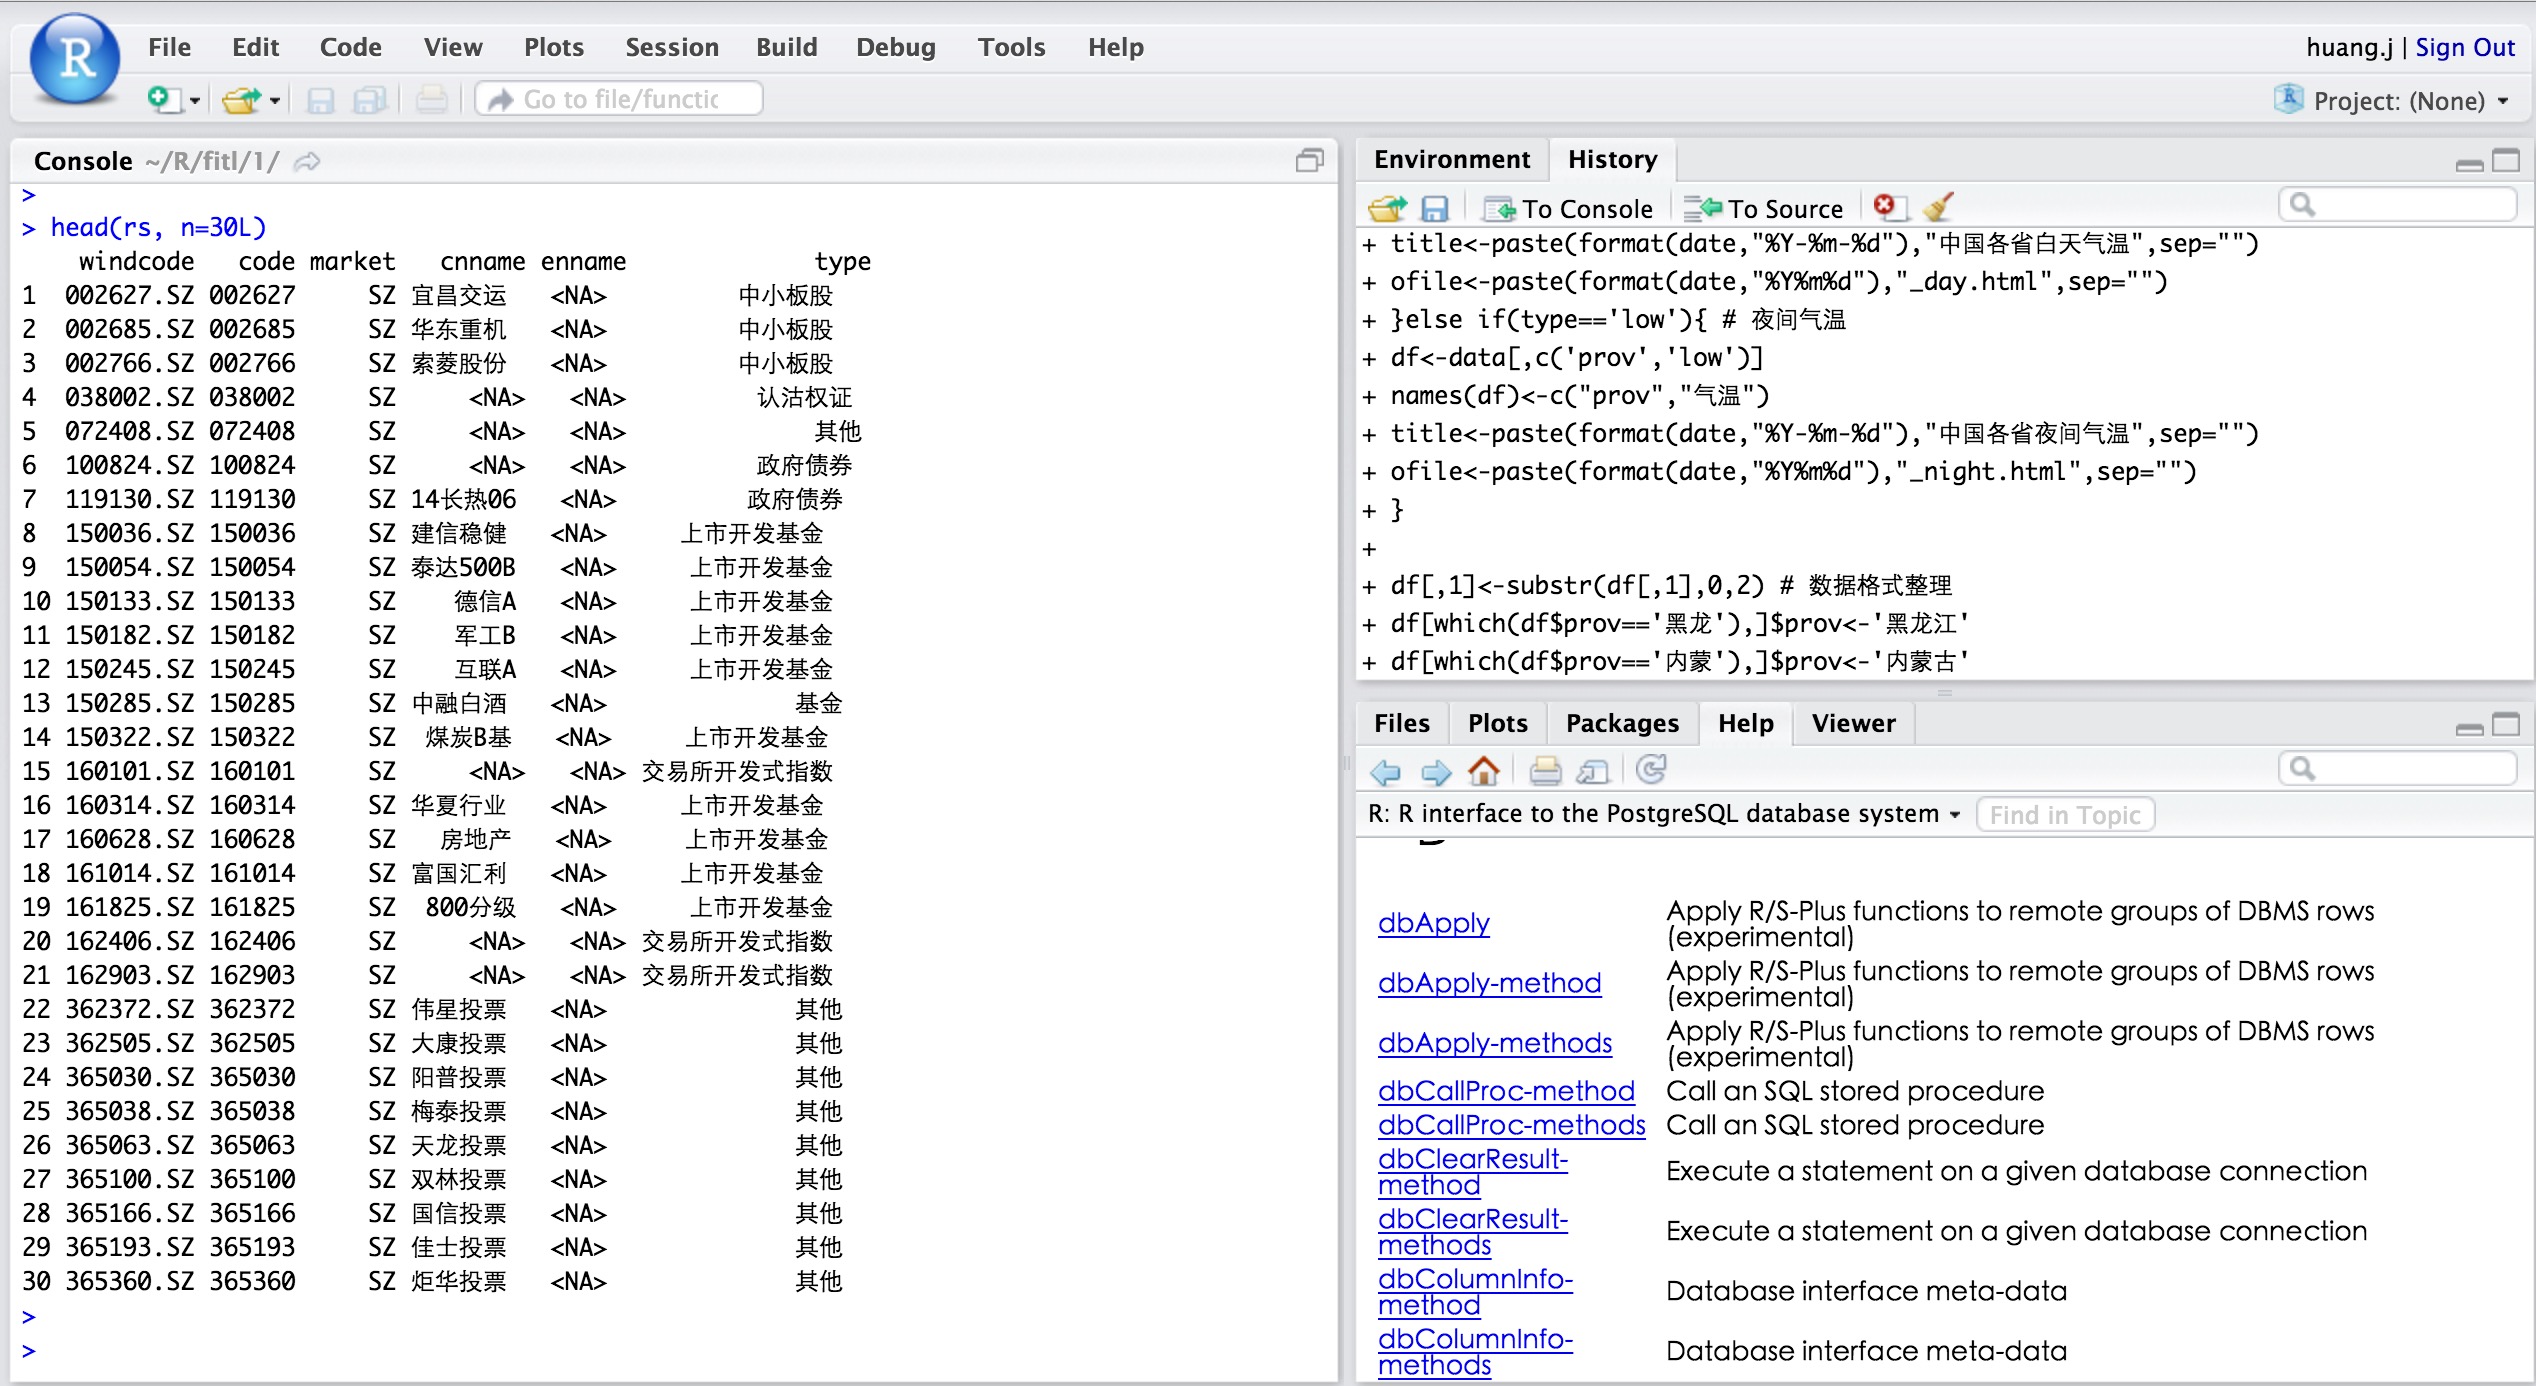Click the print icon in main toolbar
2536x1386 pixels.
[432, 99]
